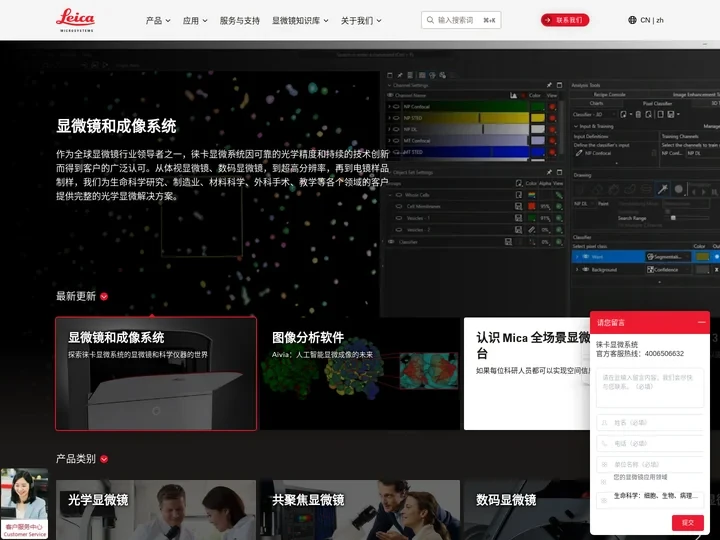The image size is (720, 540).
Task: Submit the message with 提交
Action: (x=687, y=523)
